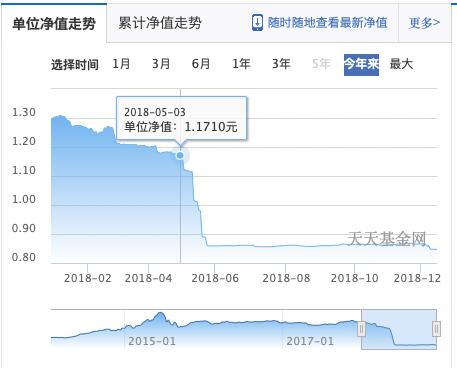Click the mobile phone download icon
The width and height of the screenshot is (457, 368).
[257, 23]
